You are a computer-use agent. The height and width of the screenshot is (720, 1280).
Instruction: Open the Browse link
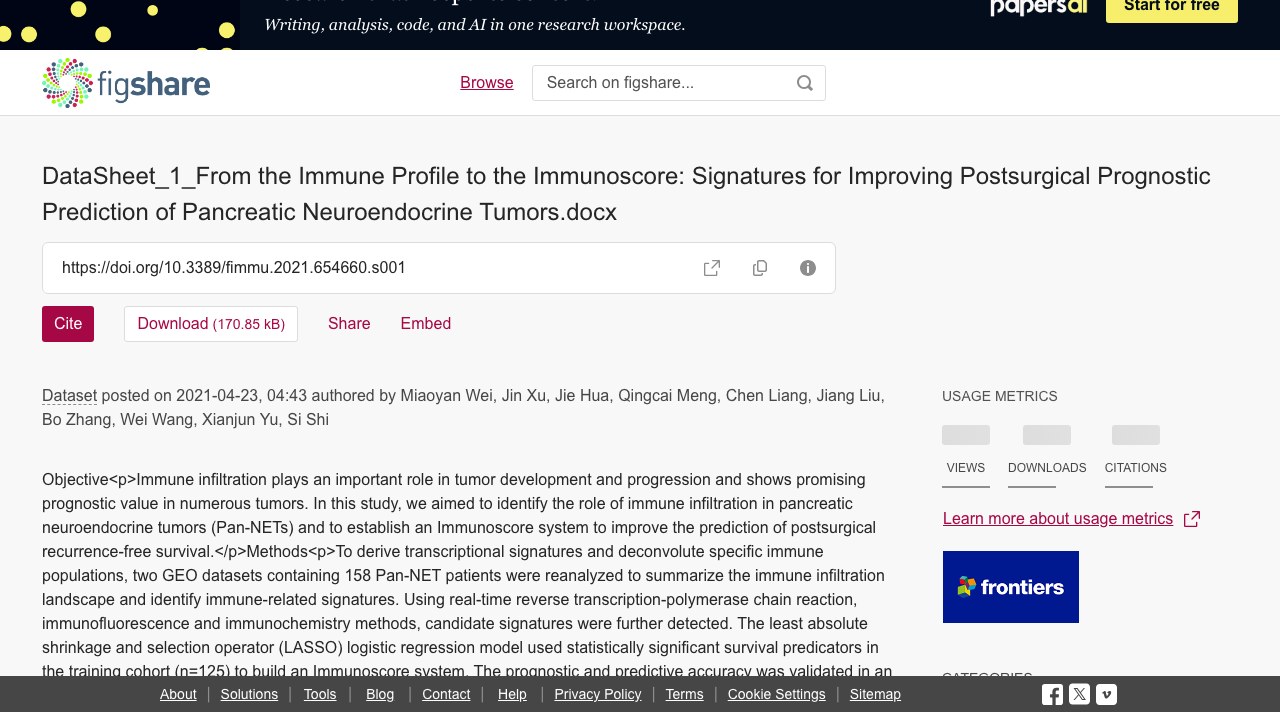pos(487,83)
